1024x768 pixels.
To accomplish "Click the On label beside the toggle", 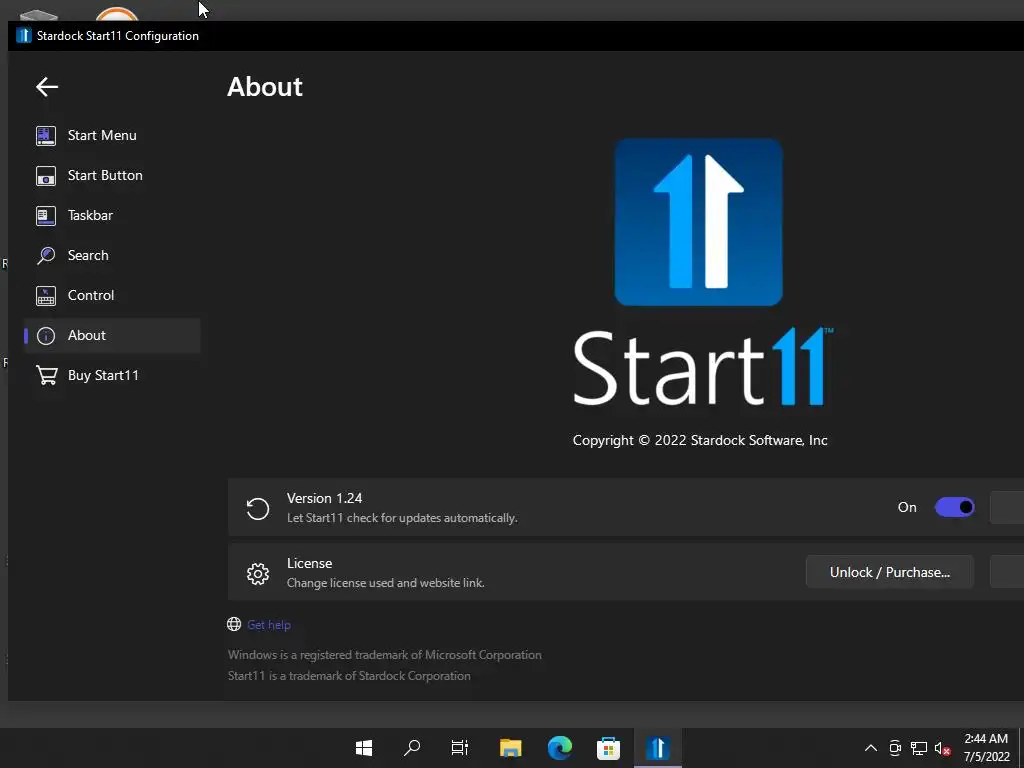I will point(907,507).
